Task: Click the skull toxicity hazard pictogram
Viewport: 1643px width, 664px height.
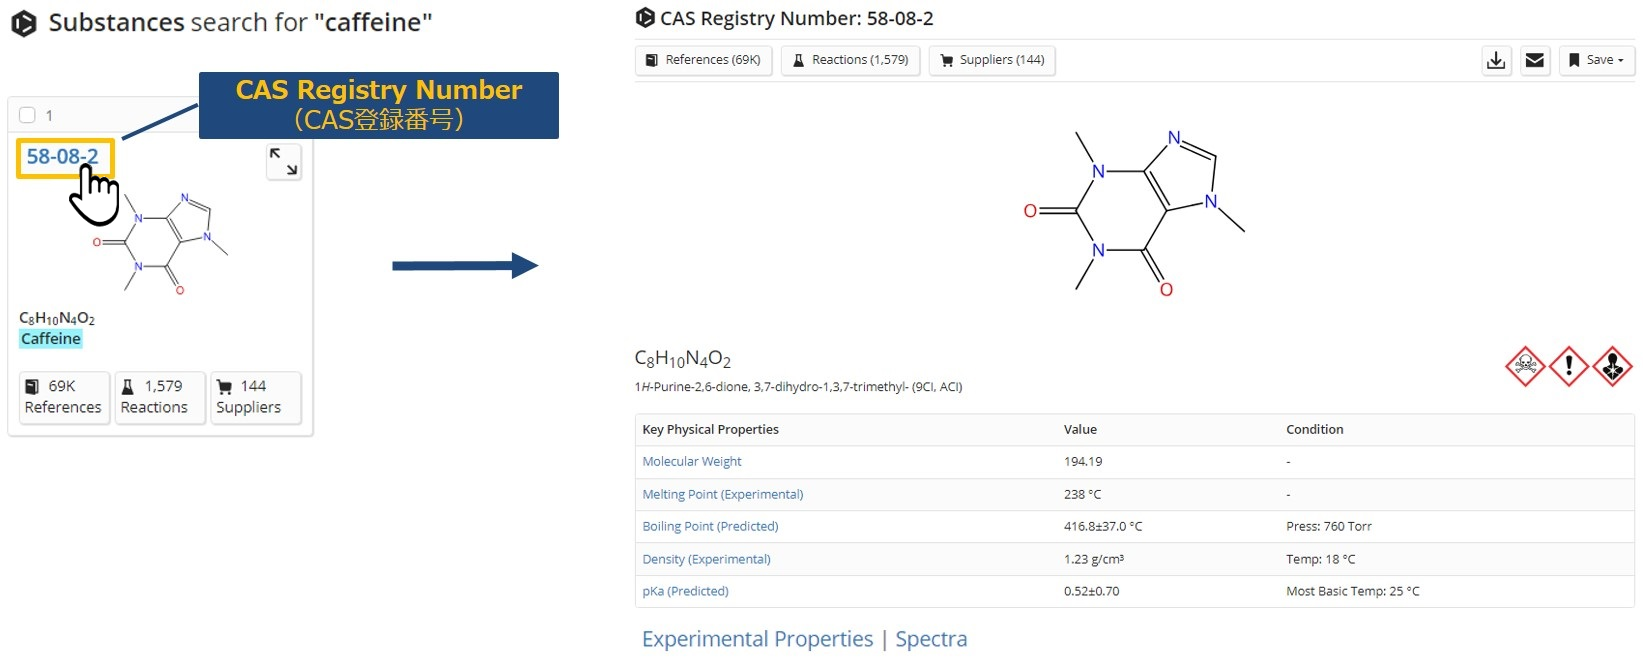Action: (1526, 367)
